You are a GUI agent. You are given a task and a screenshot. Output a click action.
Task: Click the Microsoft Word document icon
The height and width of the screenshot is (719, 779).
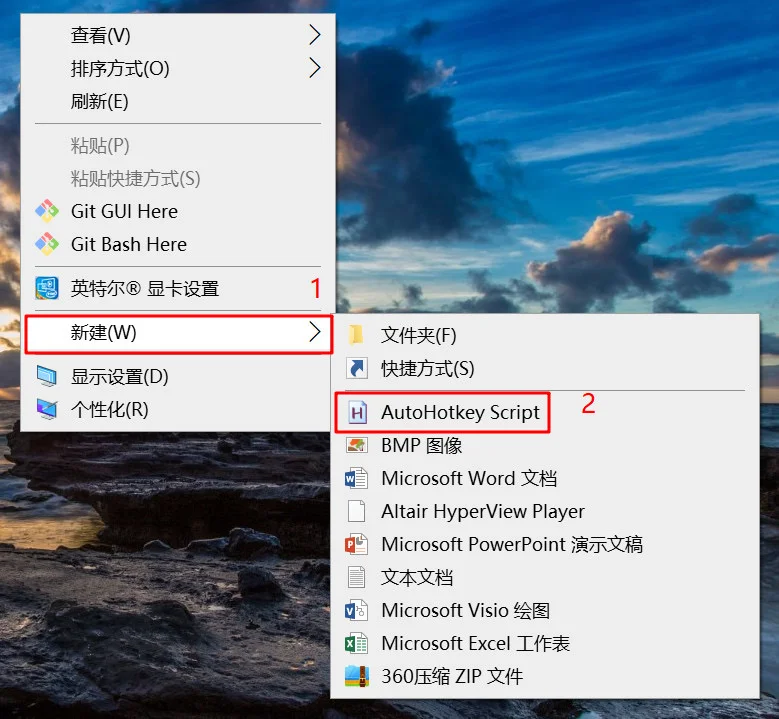(357, 479)
